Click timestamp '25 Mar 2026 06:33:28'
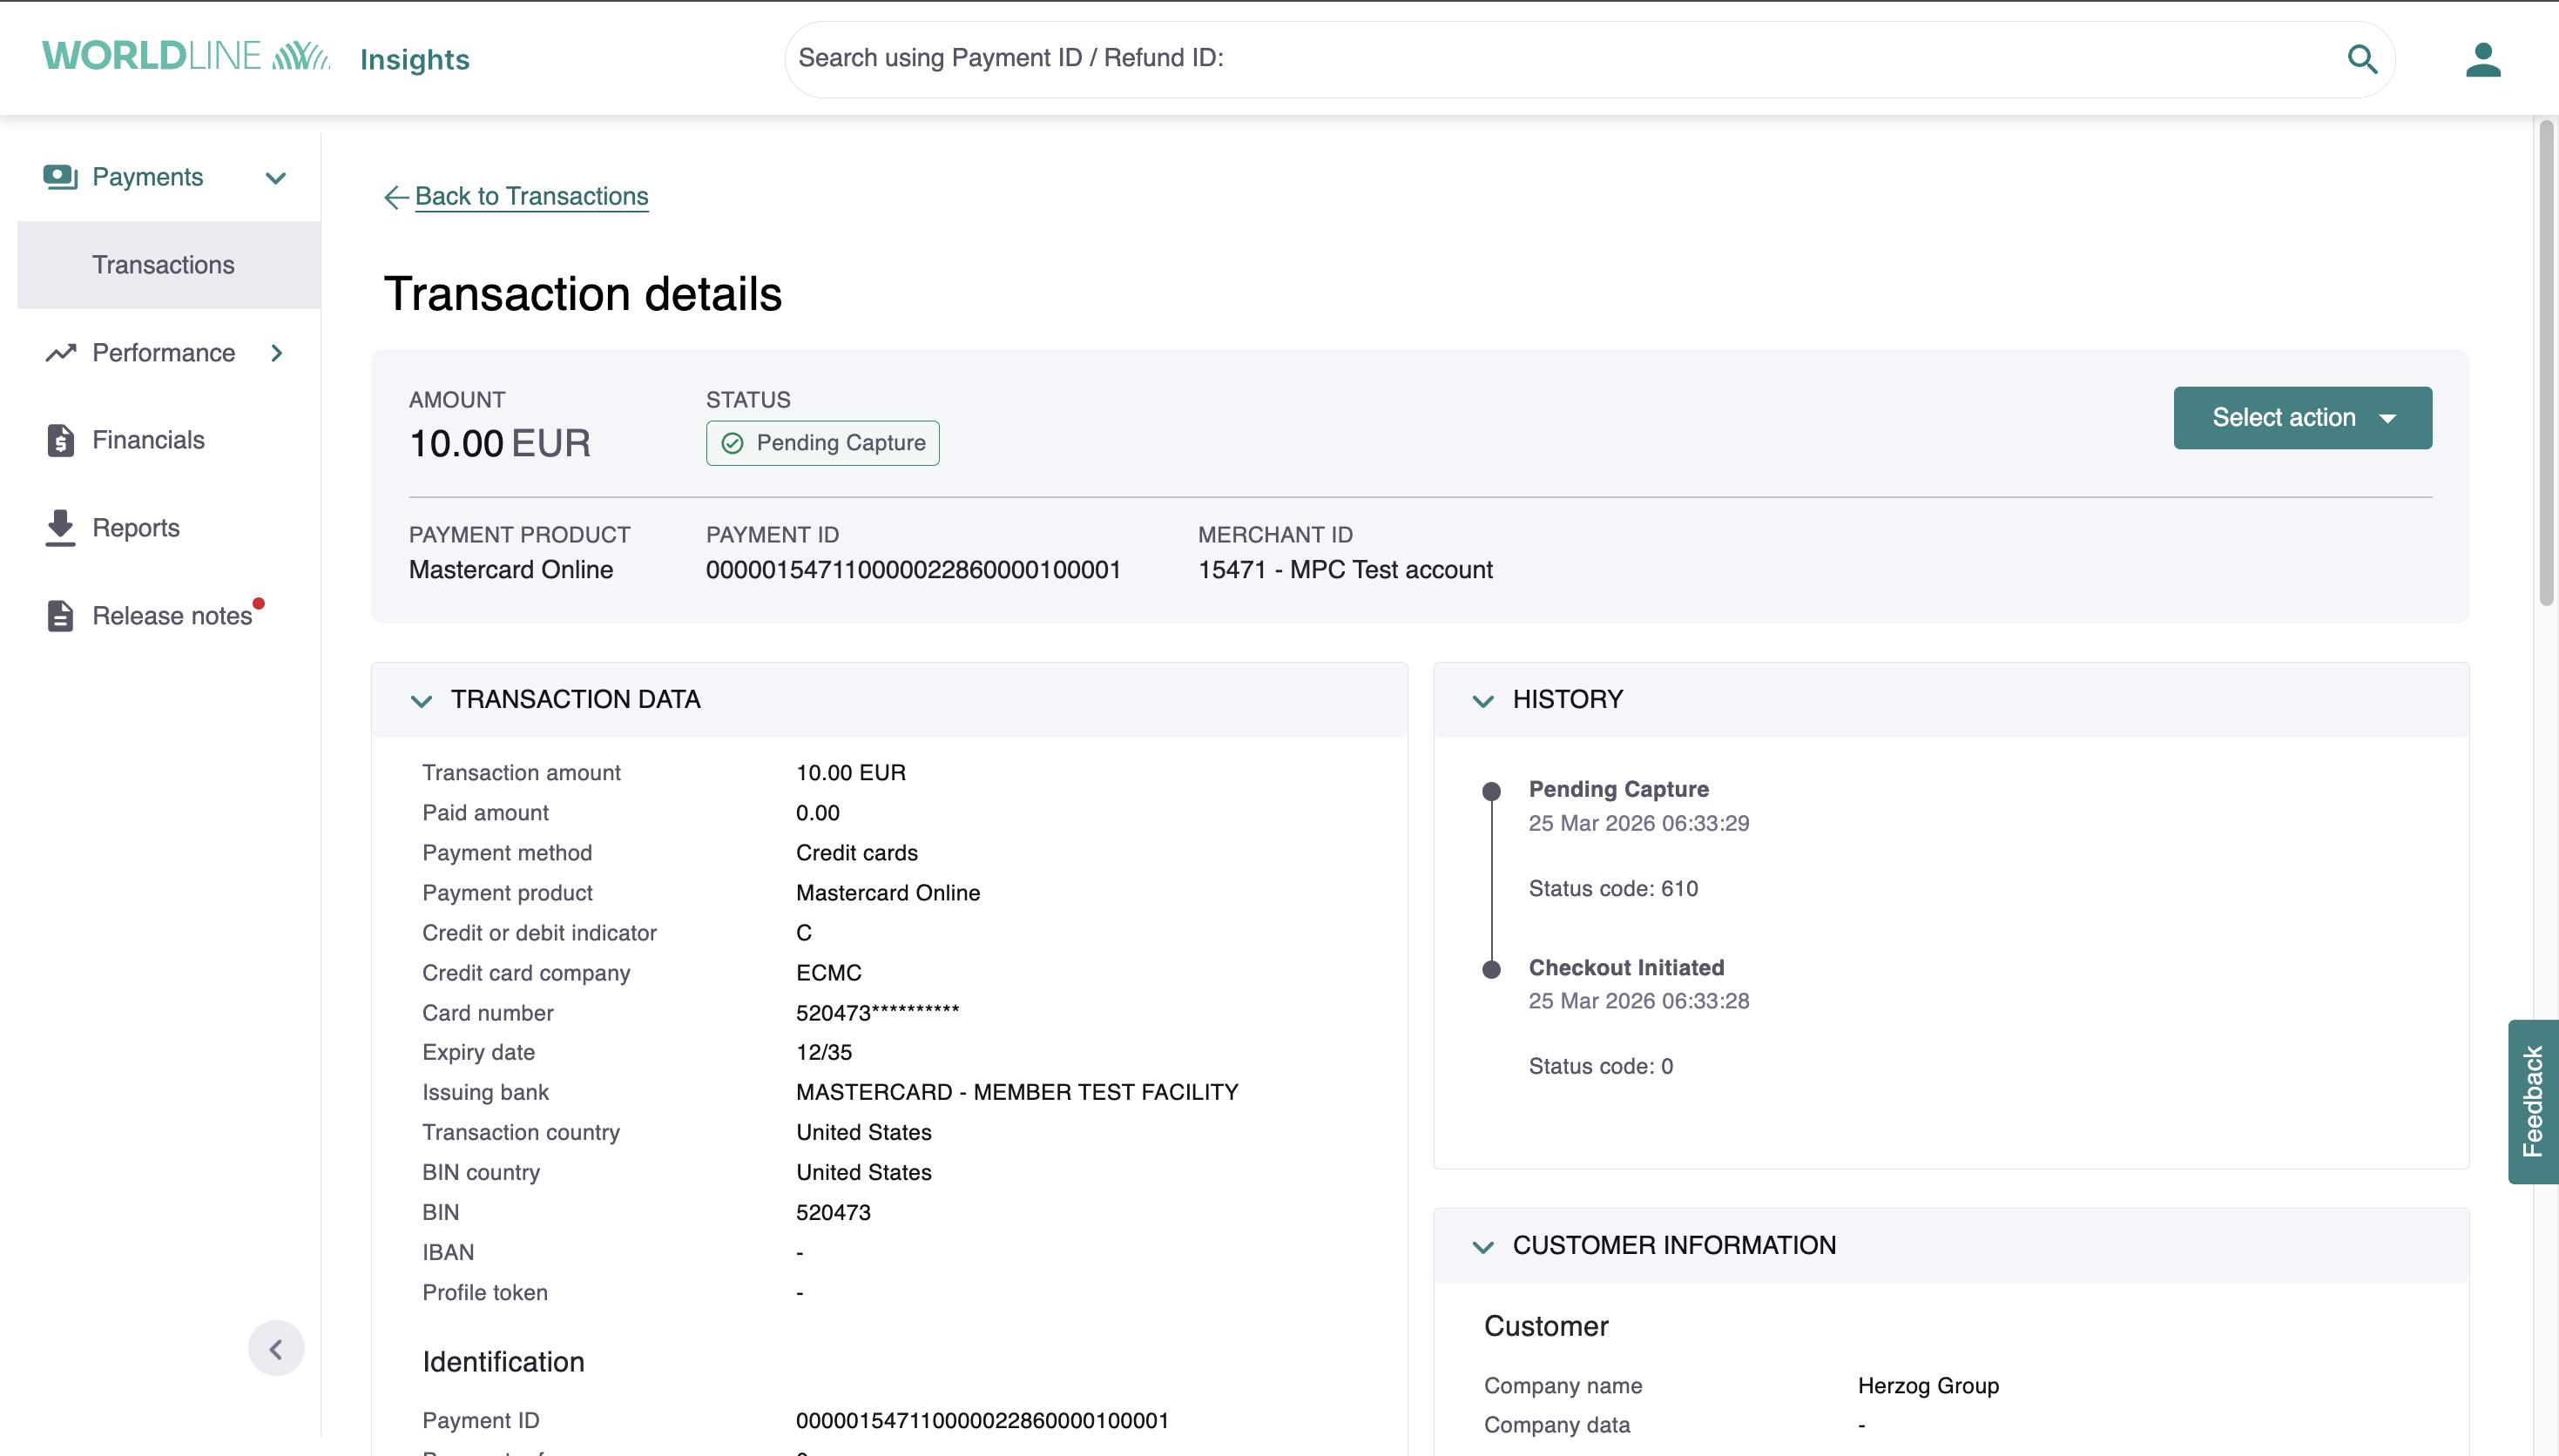The image size is (2559, 1456). 1639,1001
